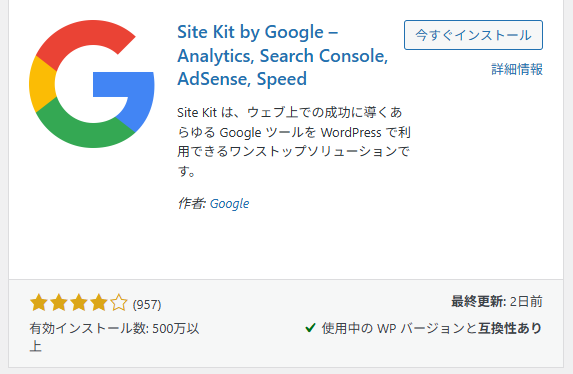The height and width of the screenshot is (374, 573).
Task: Click the 作者: label
Action: (x=192, y=203)
